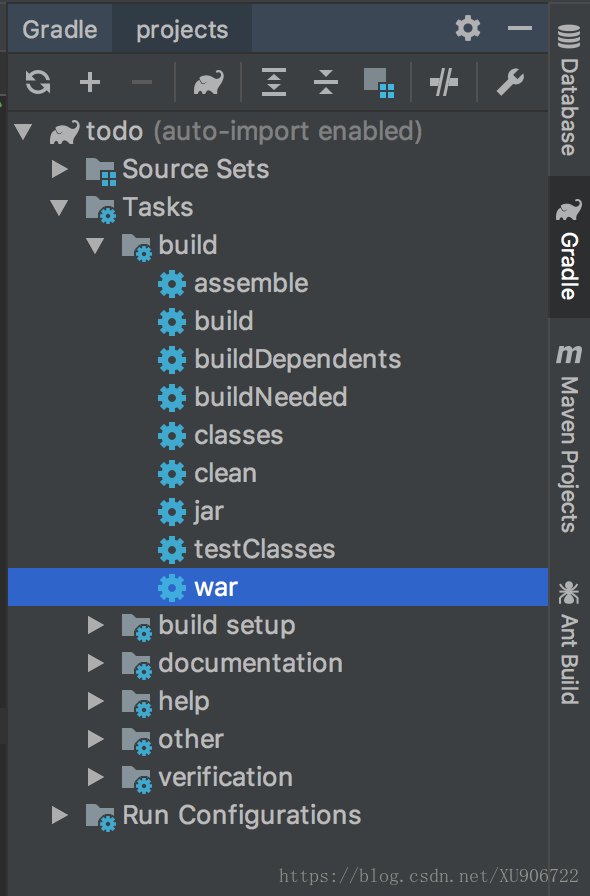Open the Database side tab
Viewport: 590px width, 896px height.
(x=568, y=90)
